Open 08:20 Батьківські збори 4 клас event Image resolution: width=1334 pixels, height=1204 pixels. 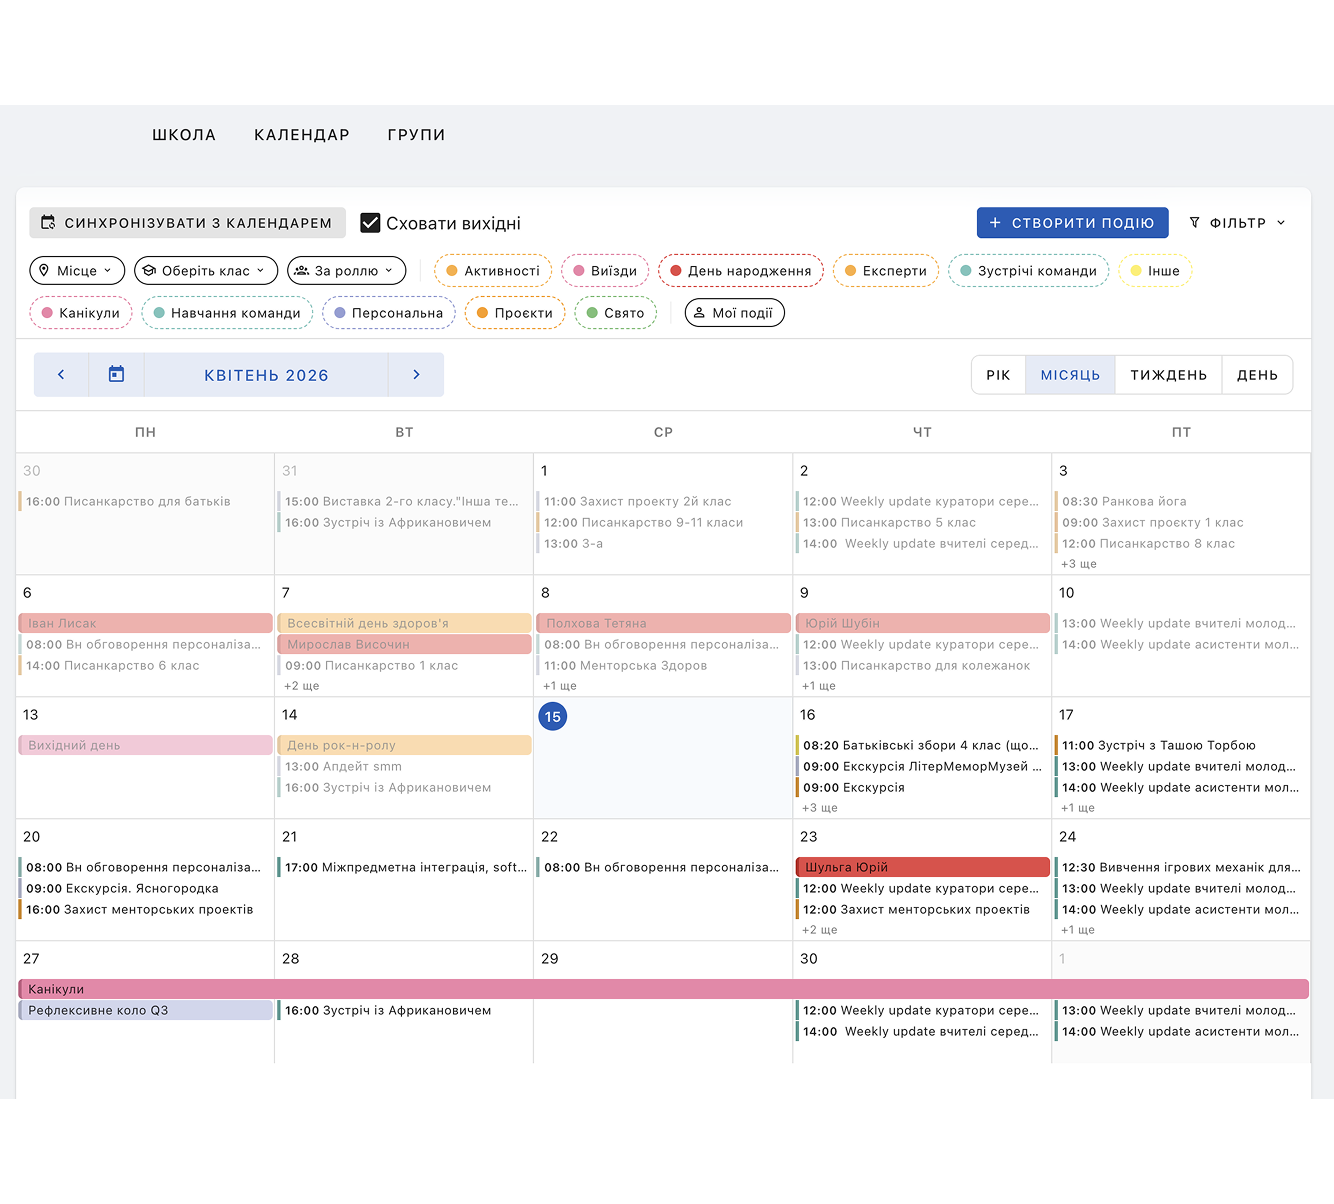point(922,745)
